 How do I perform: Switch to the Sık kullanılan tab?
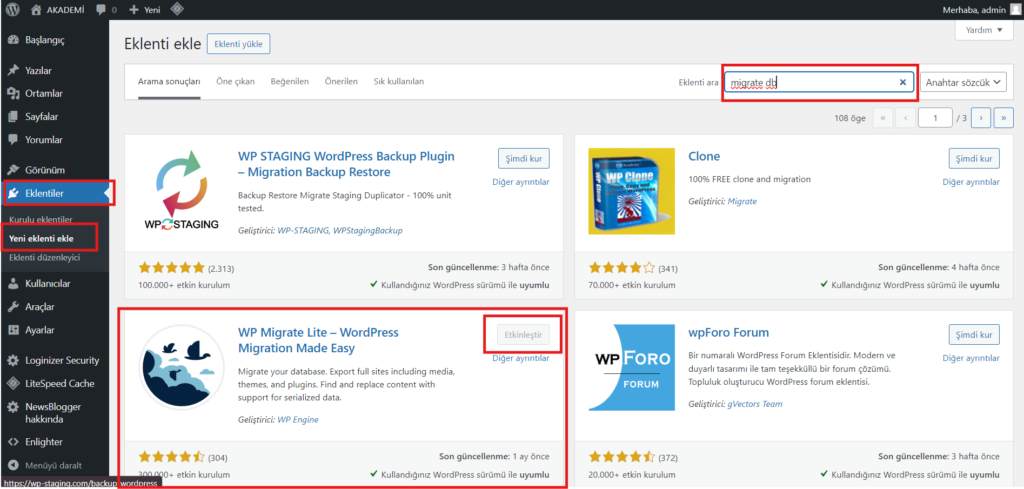pyautogui.click(x=398, y=82)
